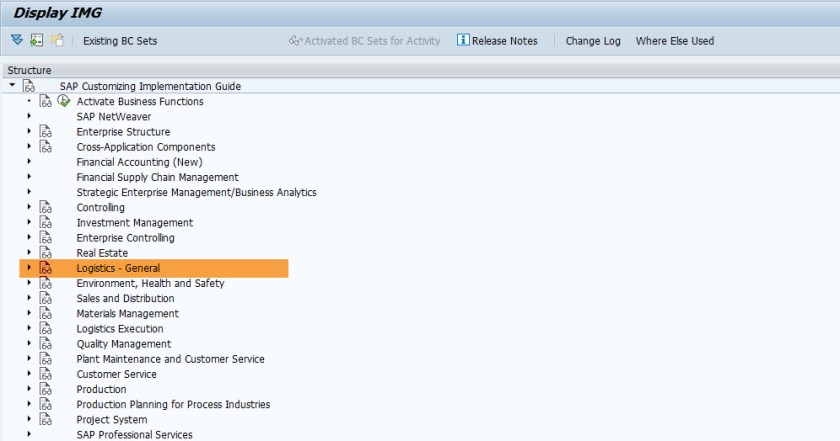Viewport: 840px width, 441px height.
Task: Open the Change Log
Action: (593, 41)
